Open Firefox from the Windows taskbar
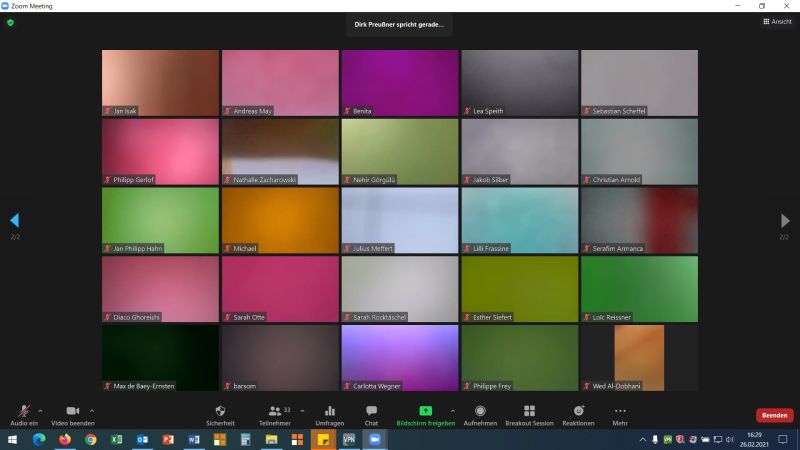Viewport: 800px width, 450px height. pyautogui.click(x=65, y=439)
